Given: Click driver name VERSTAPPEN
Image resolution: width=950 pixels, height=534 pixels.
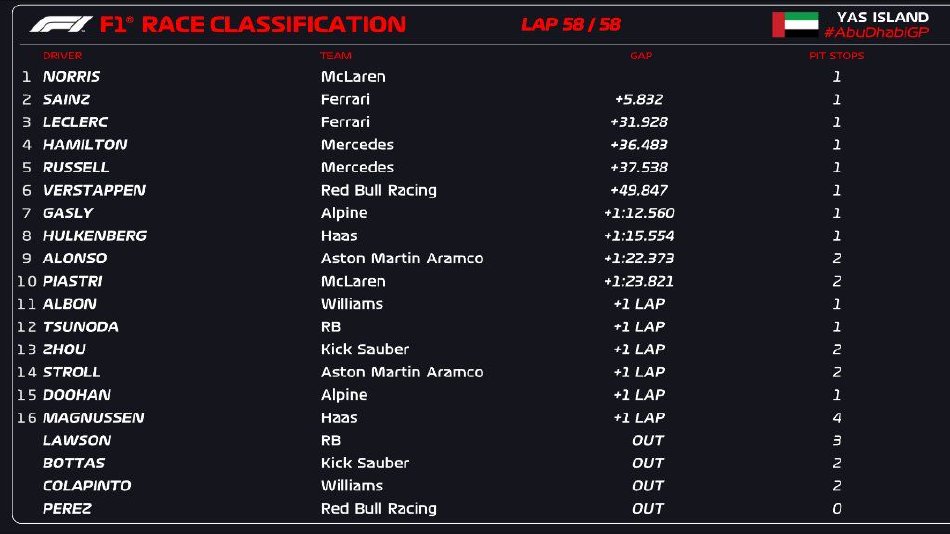Looking at the screenshot, I should (95, 190).
